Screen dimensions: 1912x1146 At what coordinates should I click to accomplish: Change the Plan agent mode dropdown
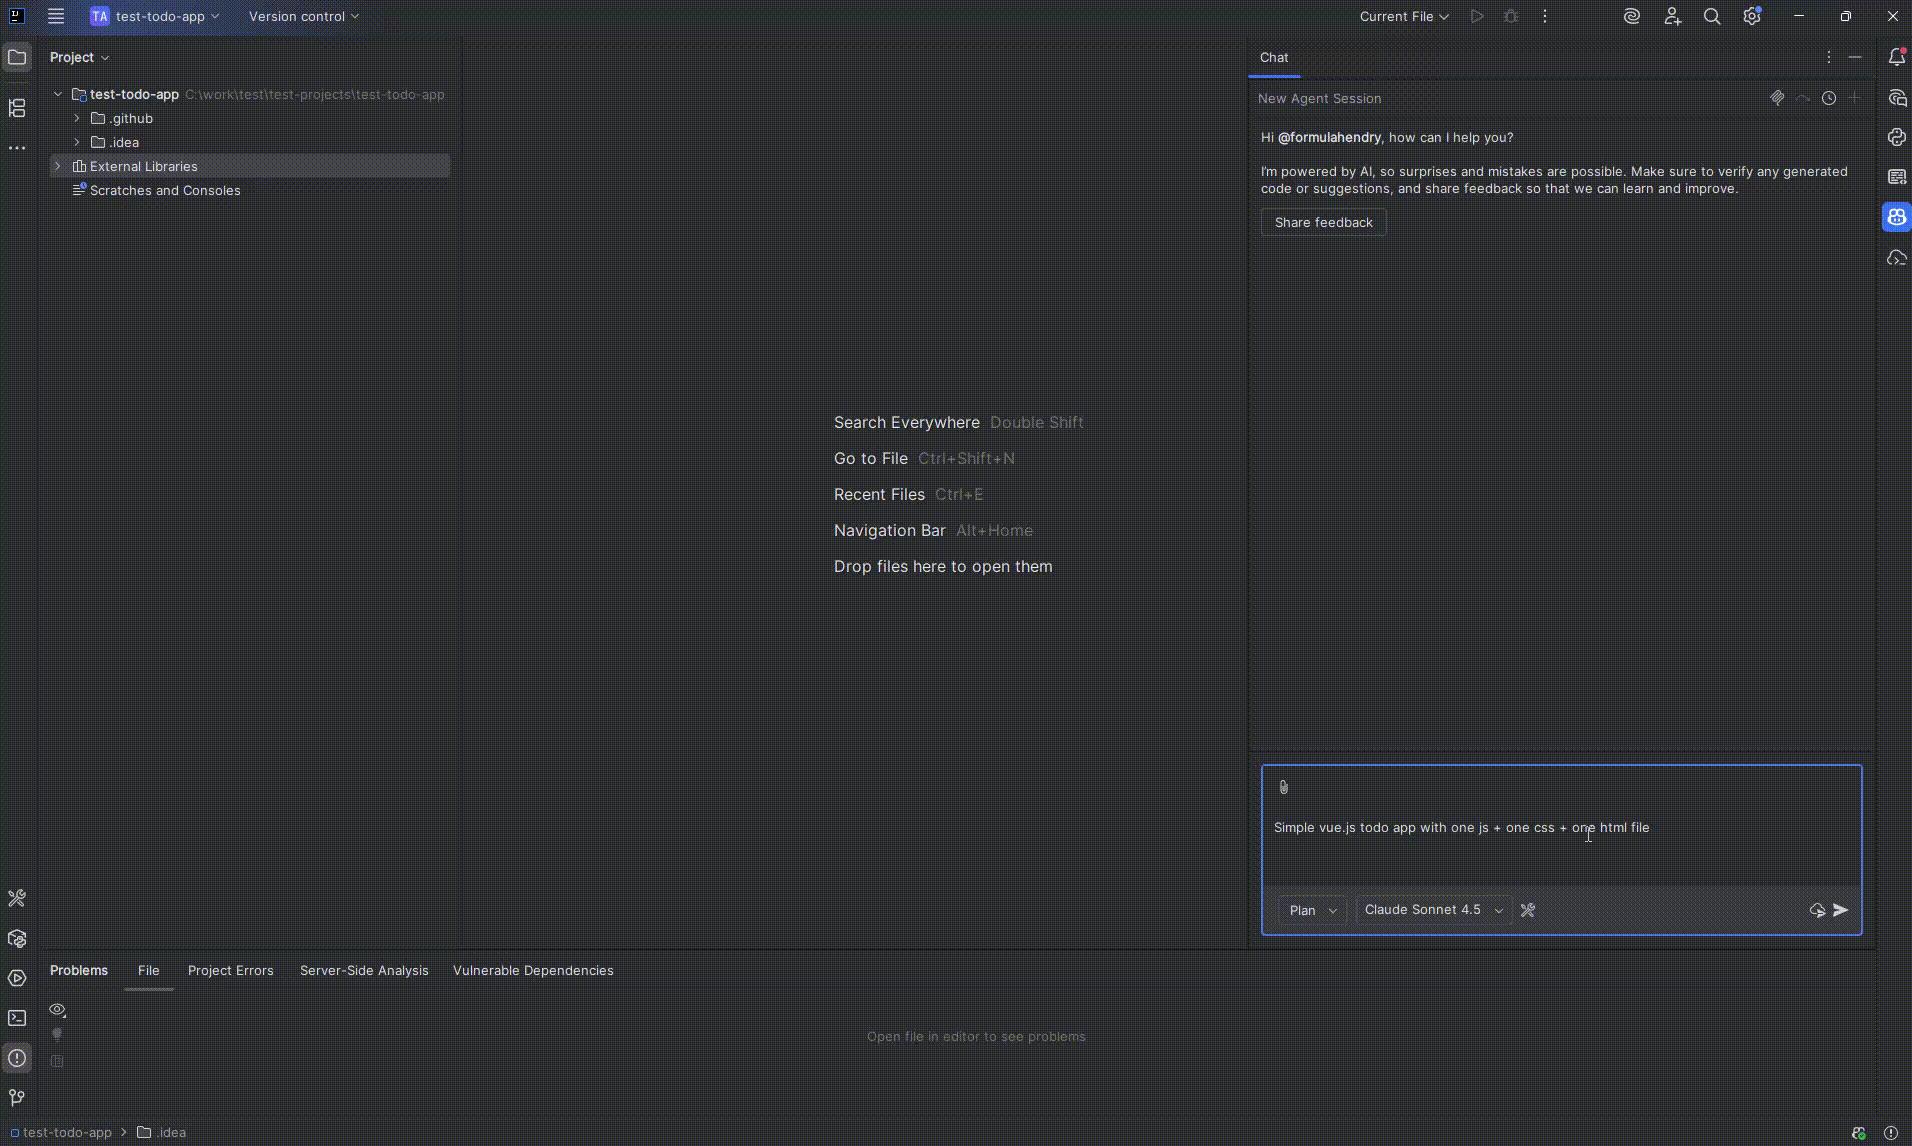1313,910
